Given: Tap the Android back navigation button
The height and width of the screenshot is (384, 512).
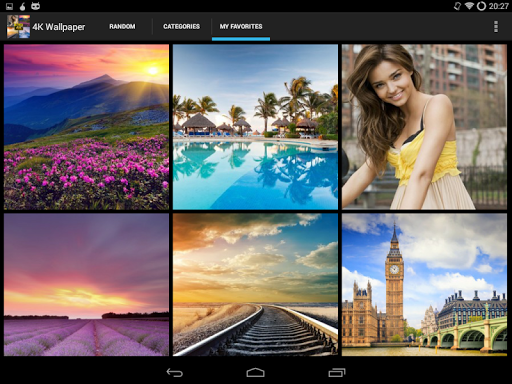Looking at the screenshot, I should (174, 372).
